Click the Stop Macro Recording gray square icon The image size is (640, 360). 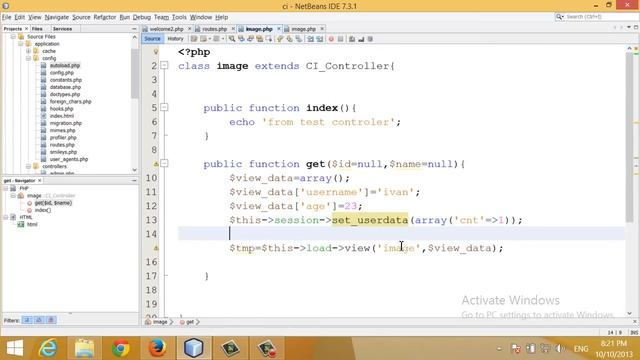point(340,39)
